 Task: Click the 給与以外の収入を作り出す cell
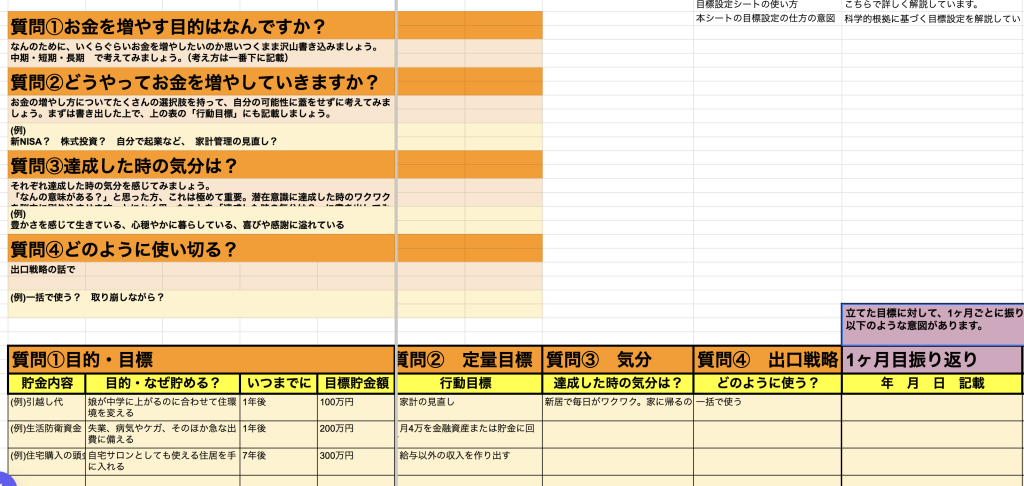point(470,456)
